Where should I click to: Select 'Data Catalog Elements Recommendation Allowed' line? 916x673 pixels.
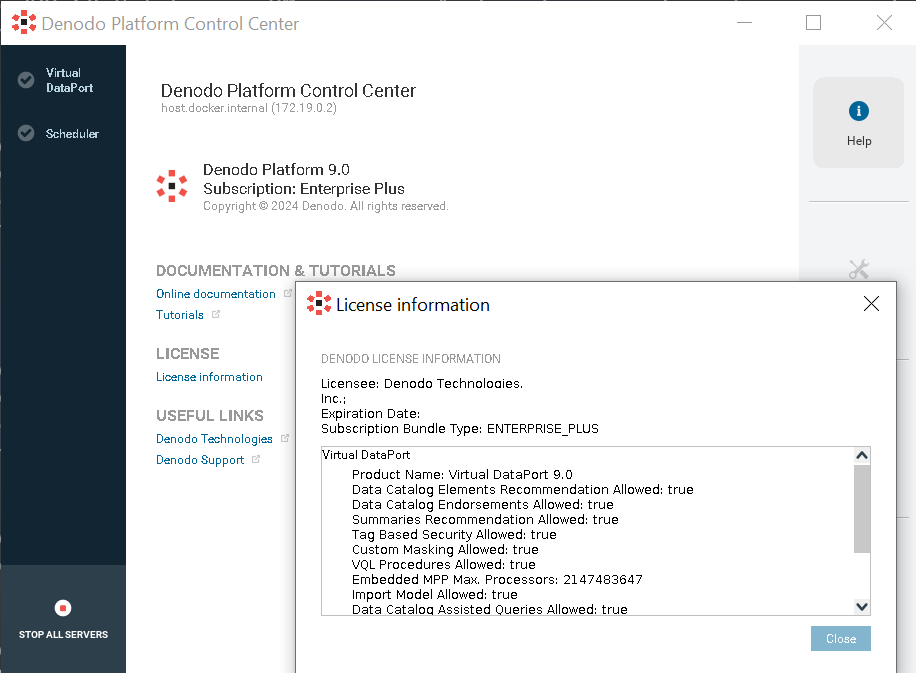click(523, 490)
